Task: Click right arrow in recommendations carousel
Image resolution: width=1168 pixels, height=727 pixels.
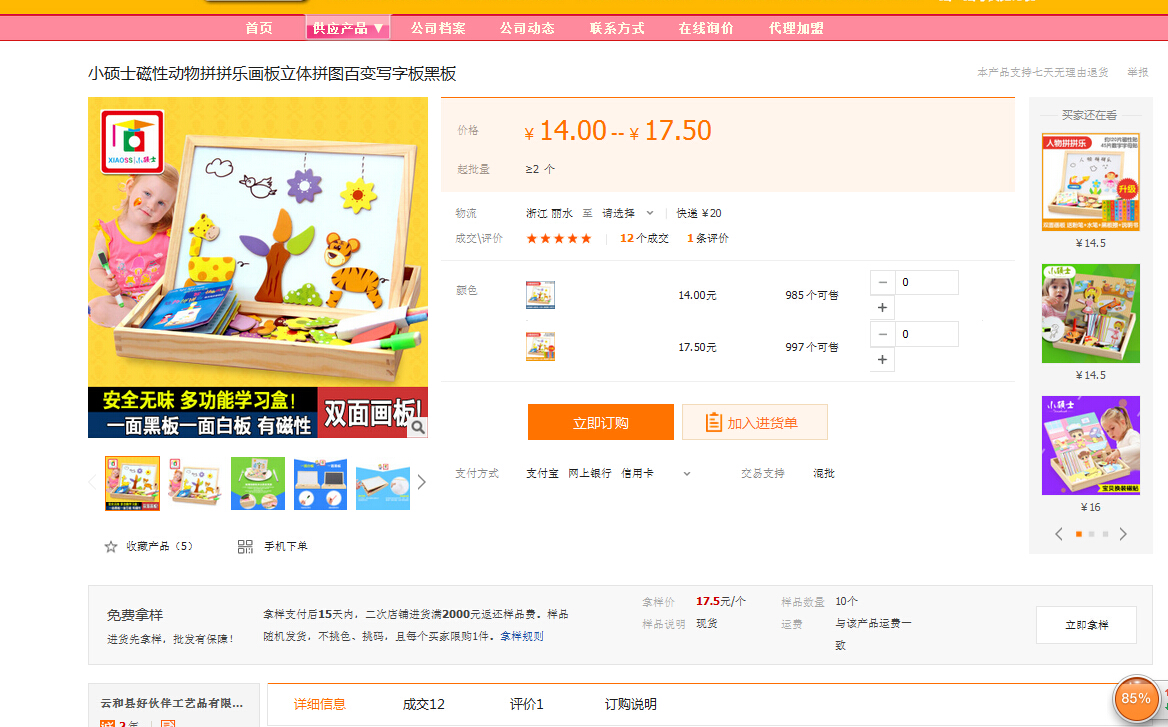Action: point(1123,534)
